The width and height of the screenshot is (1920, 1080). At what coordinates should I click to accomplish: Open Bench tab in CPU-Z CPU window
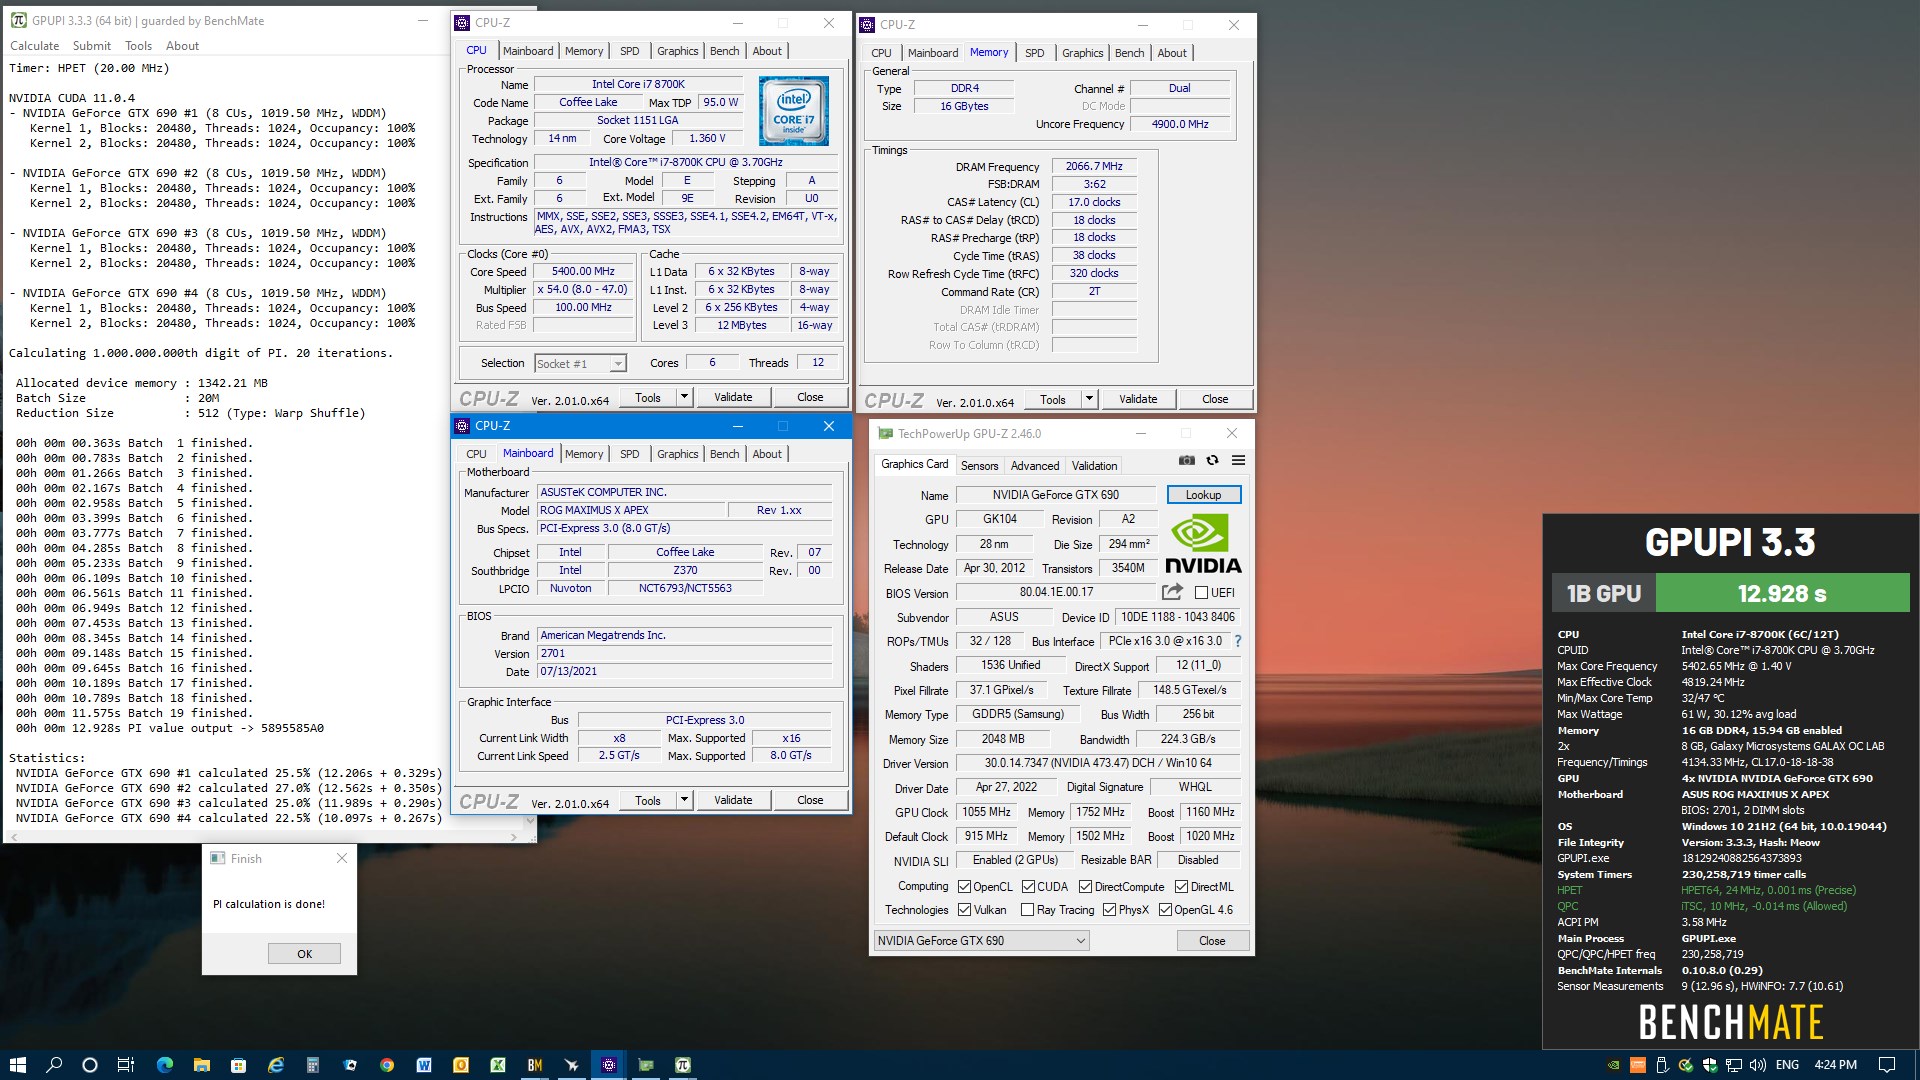(724, 51)
